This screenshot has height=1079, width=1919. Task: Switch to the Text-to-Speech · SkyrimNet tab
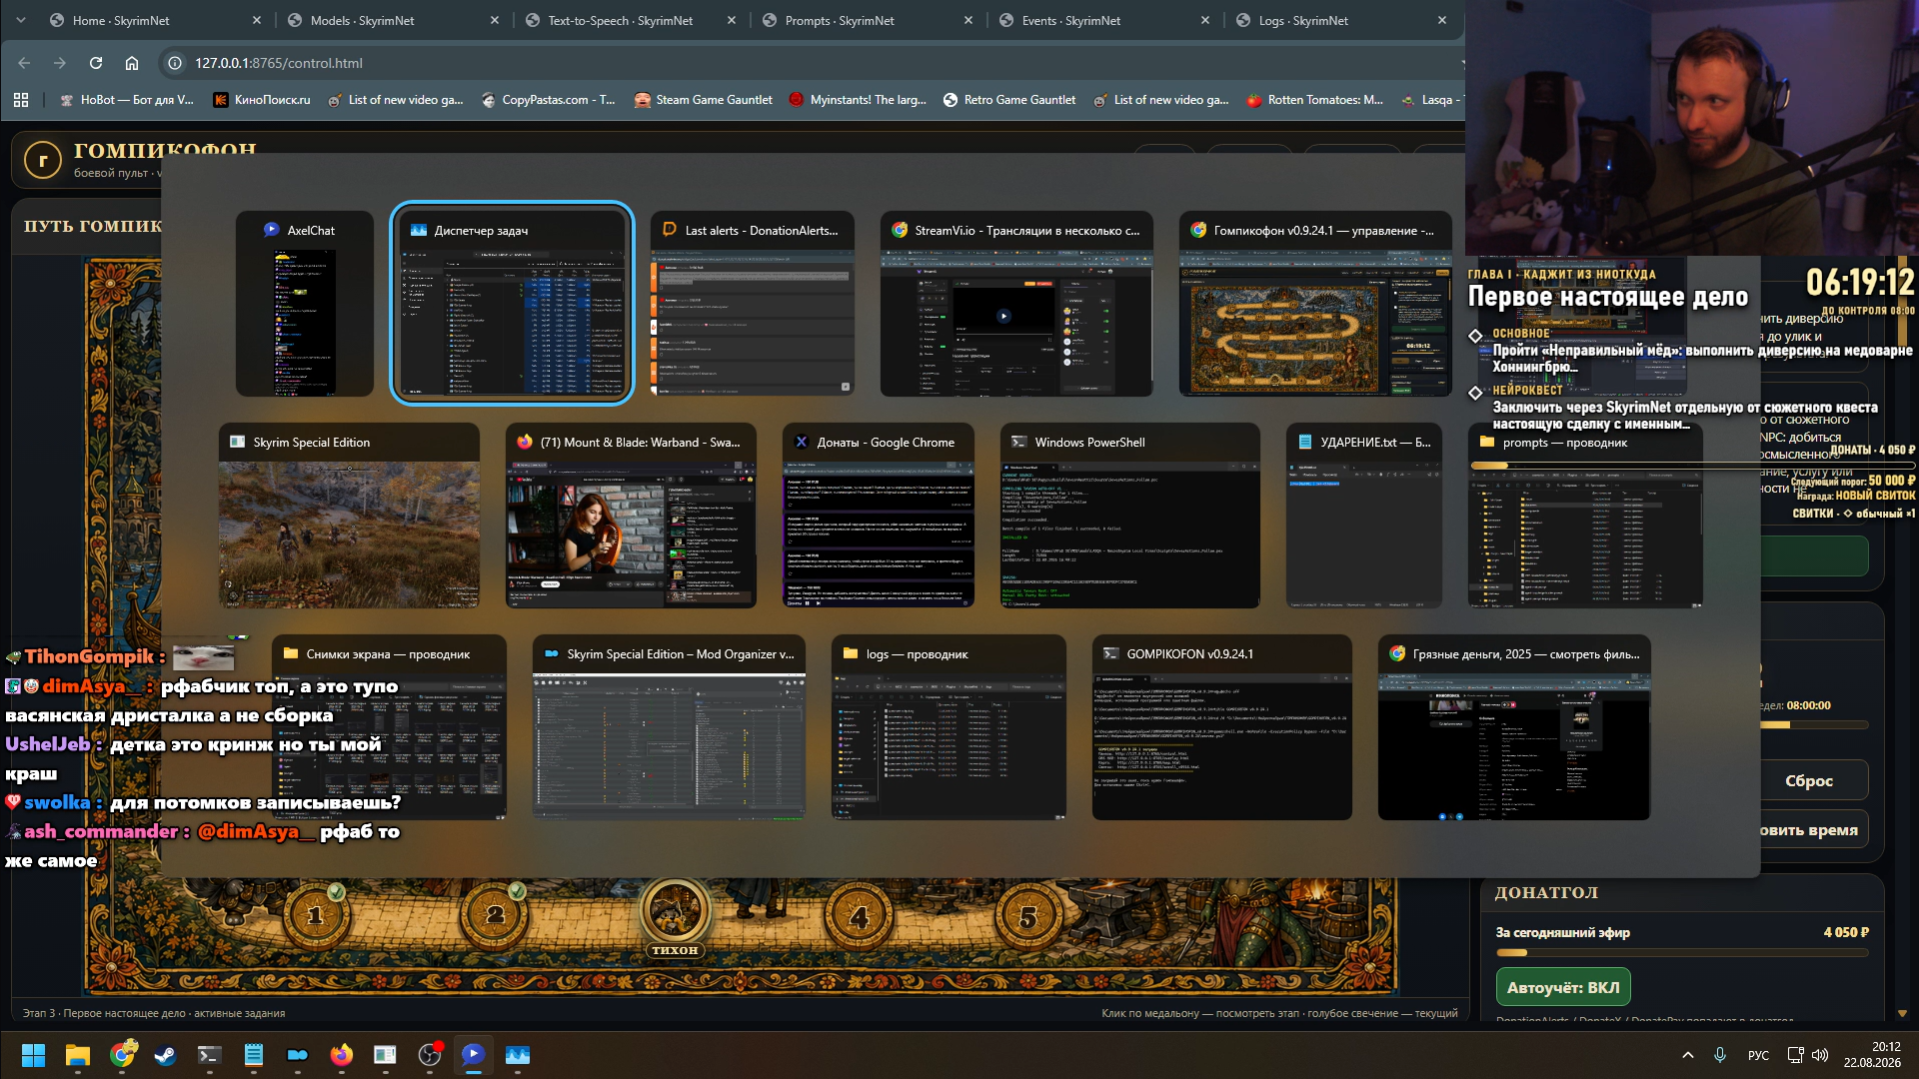point(630,20)
